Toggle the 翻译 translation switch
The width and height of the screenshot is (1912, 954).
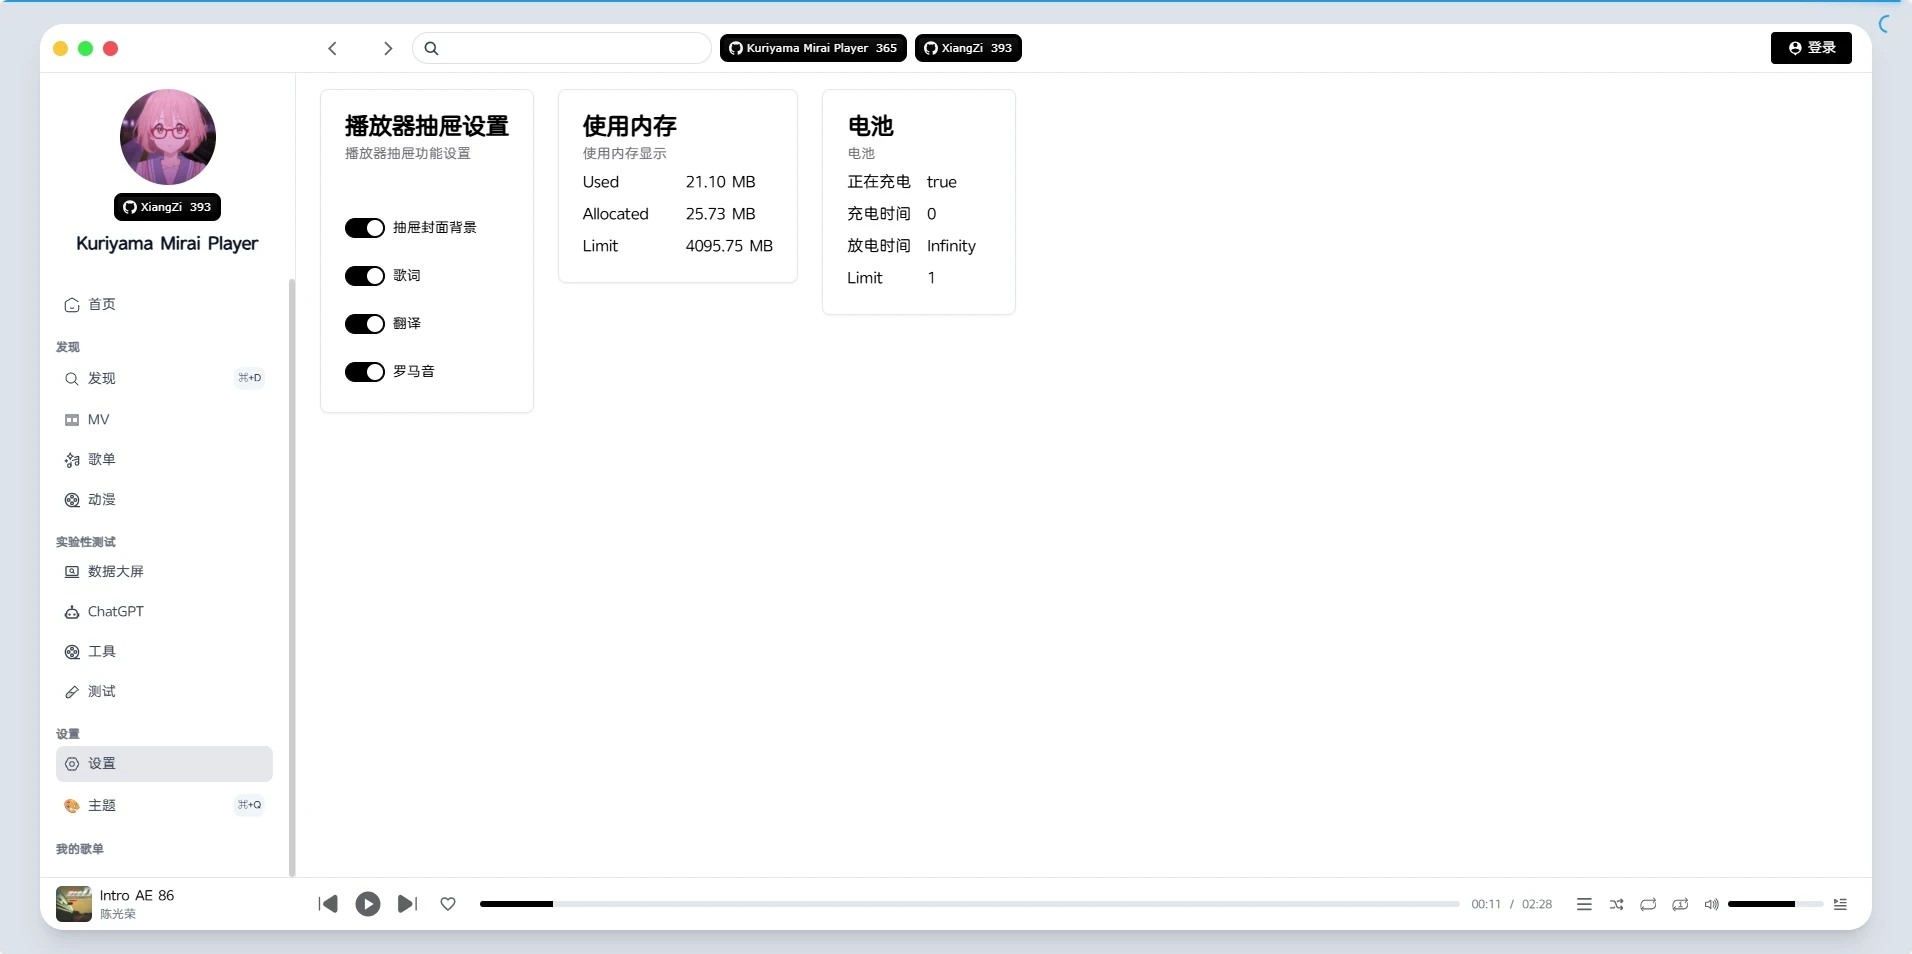click(x=365, y=324)
